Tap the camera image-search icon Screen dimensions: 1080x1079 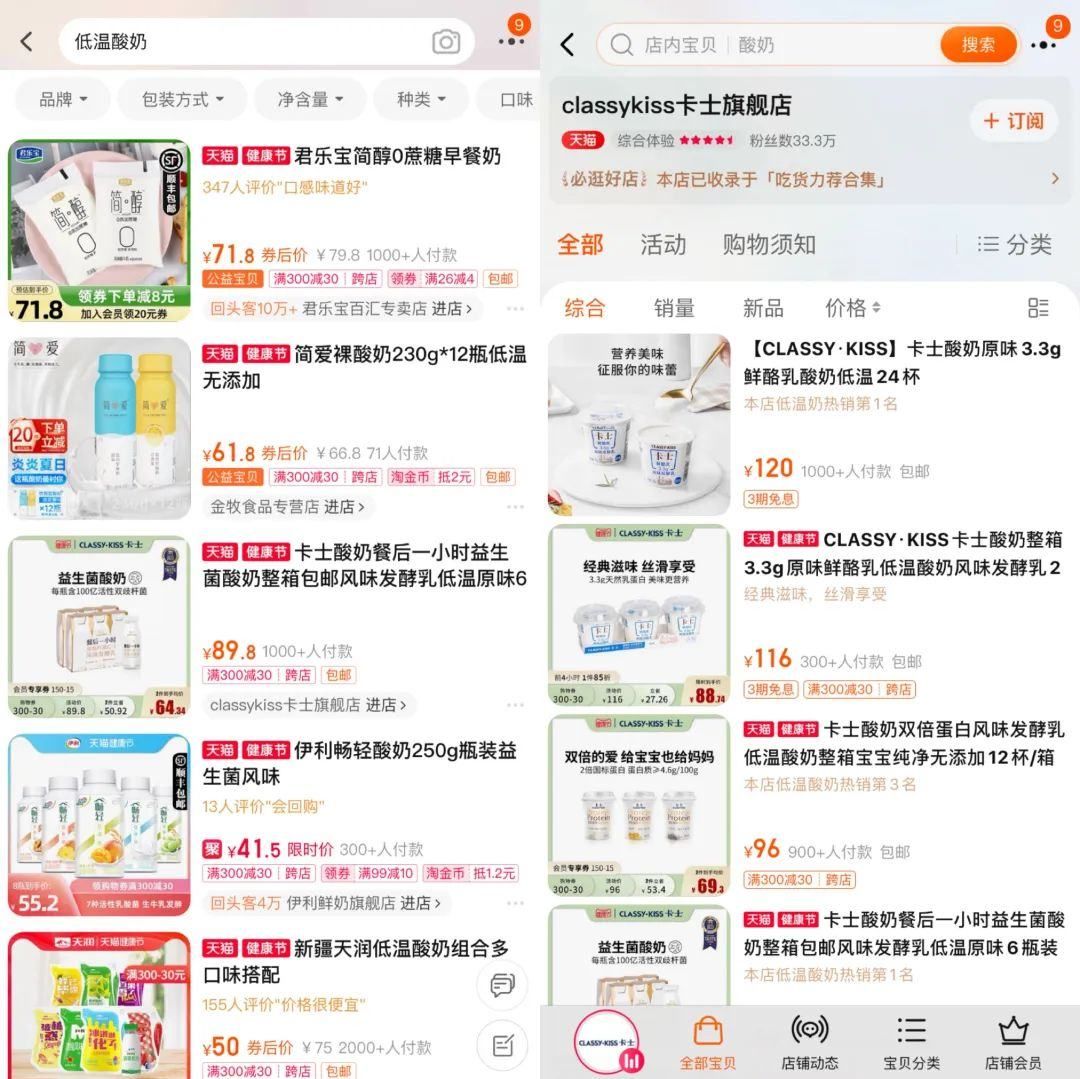pyautogui.click(x=446, y=42)
